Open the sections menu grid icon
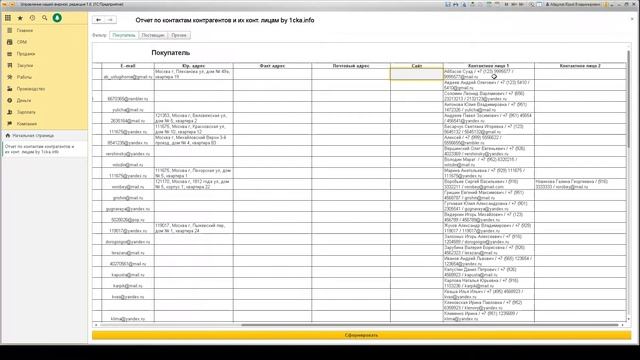Image resolution: width=640 pixels, height=360 pixels. pos(8,18)
